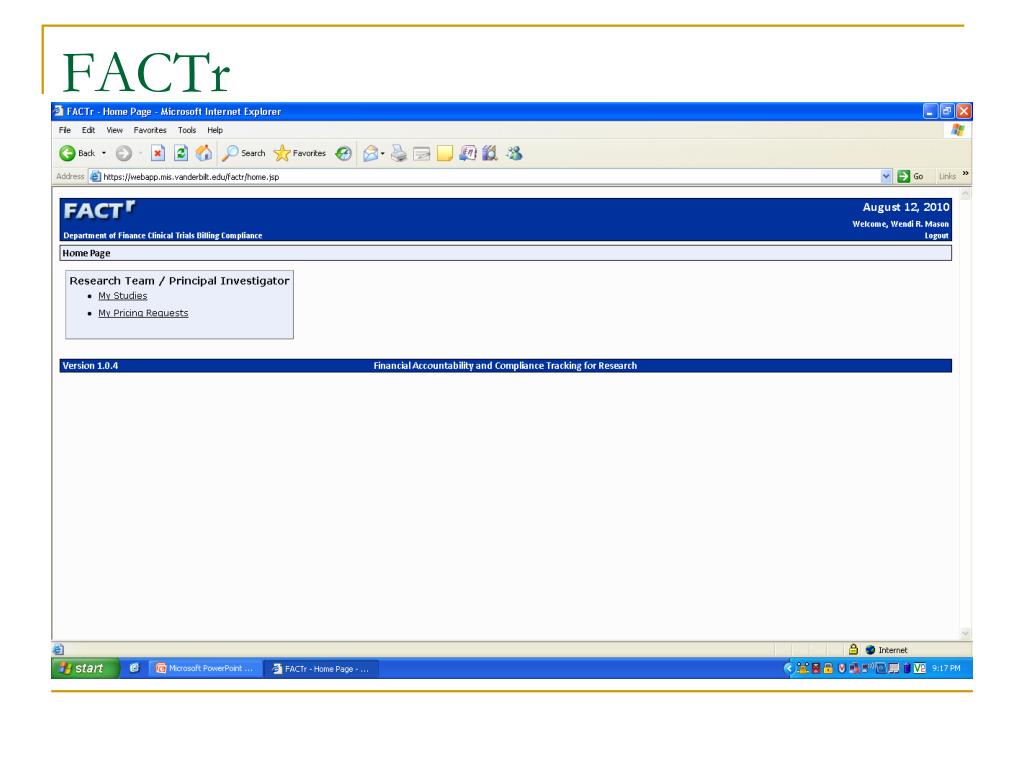Click the quick launch Internet Explorer icon
This screenshot has height=768, width=1024.
click(134, 667)
